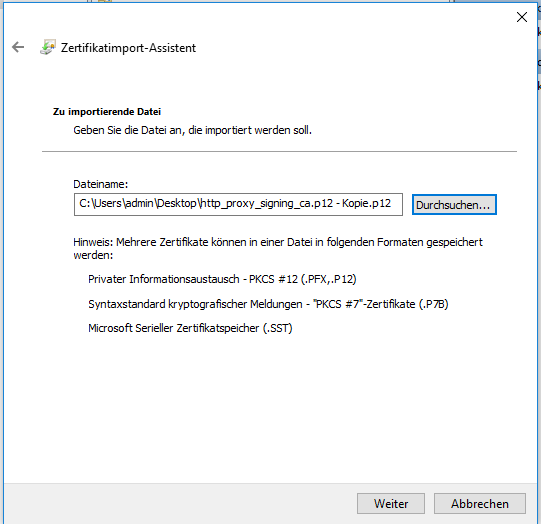
Task: Click the horizontal separator under the heading
Action: [279, 151]
